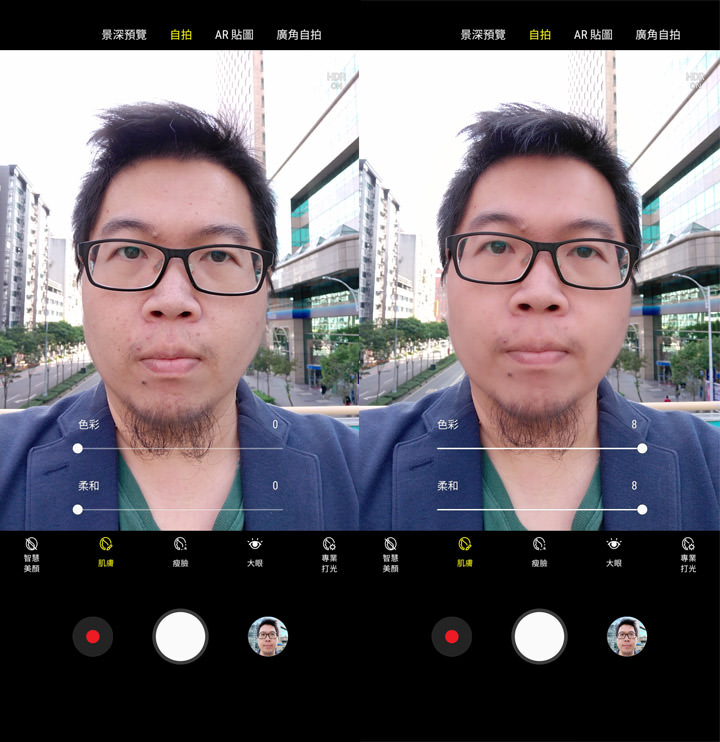Switch to AR 貼圖 tab on left screen

[x=235, y=34]
